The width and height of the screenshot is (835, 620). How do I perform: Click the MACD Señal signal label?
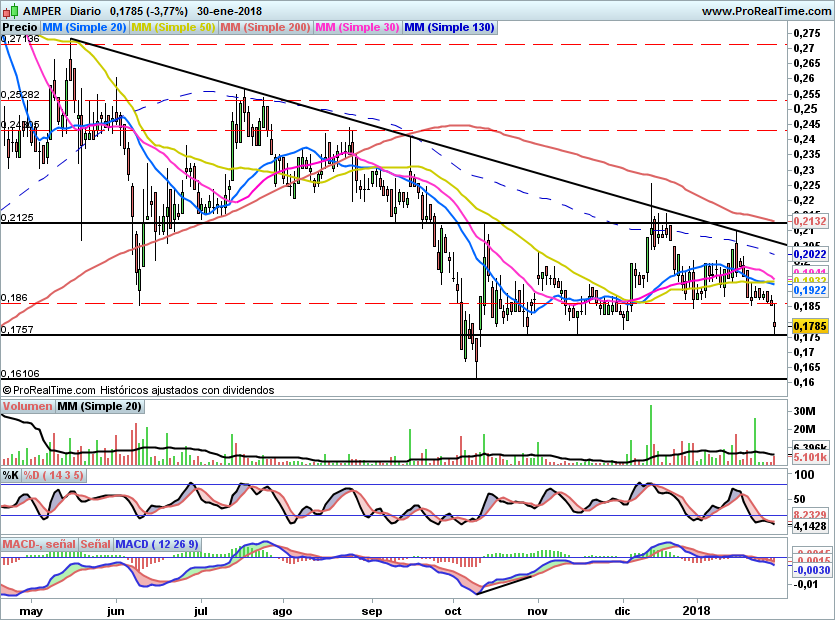point(95,544)
